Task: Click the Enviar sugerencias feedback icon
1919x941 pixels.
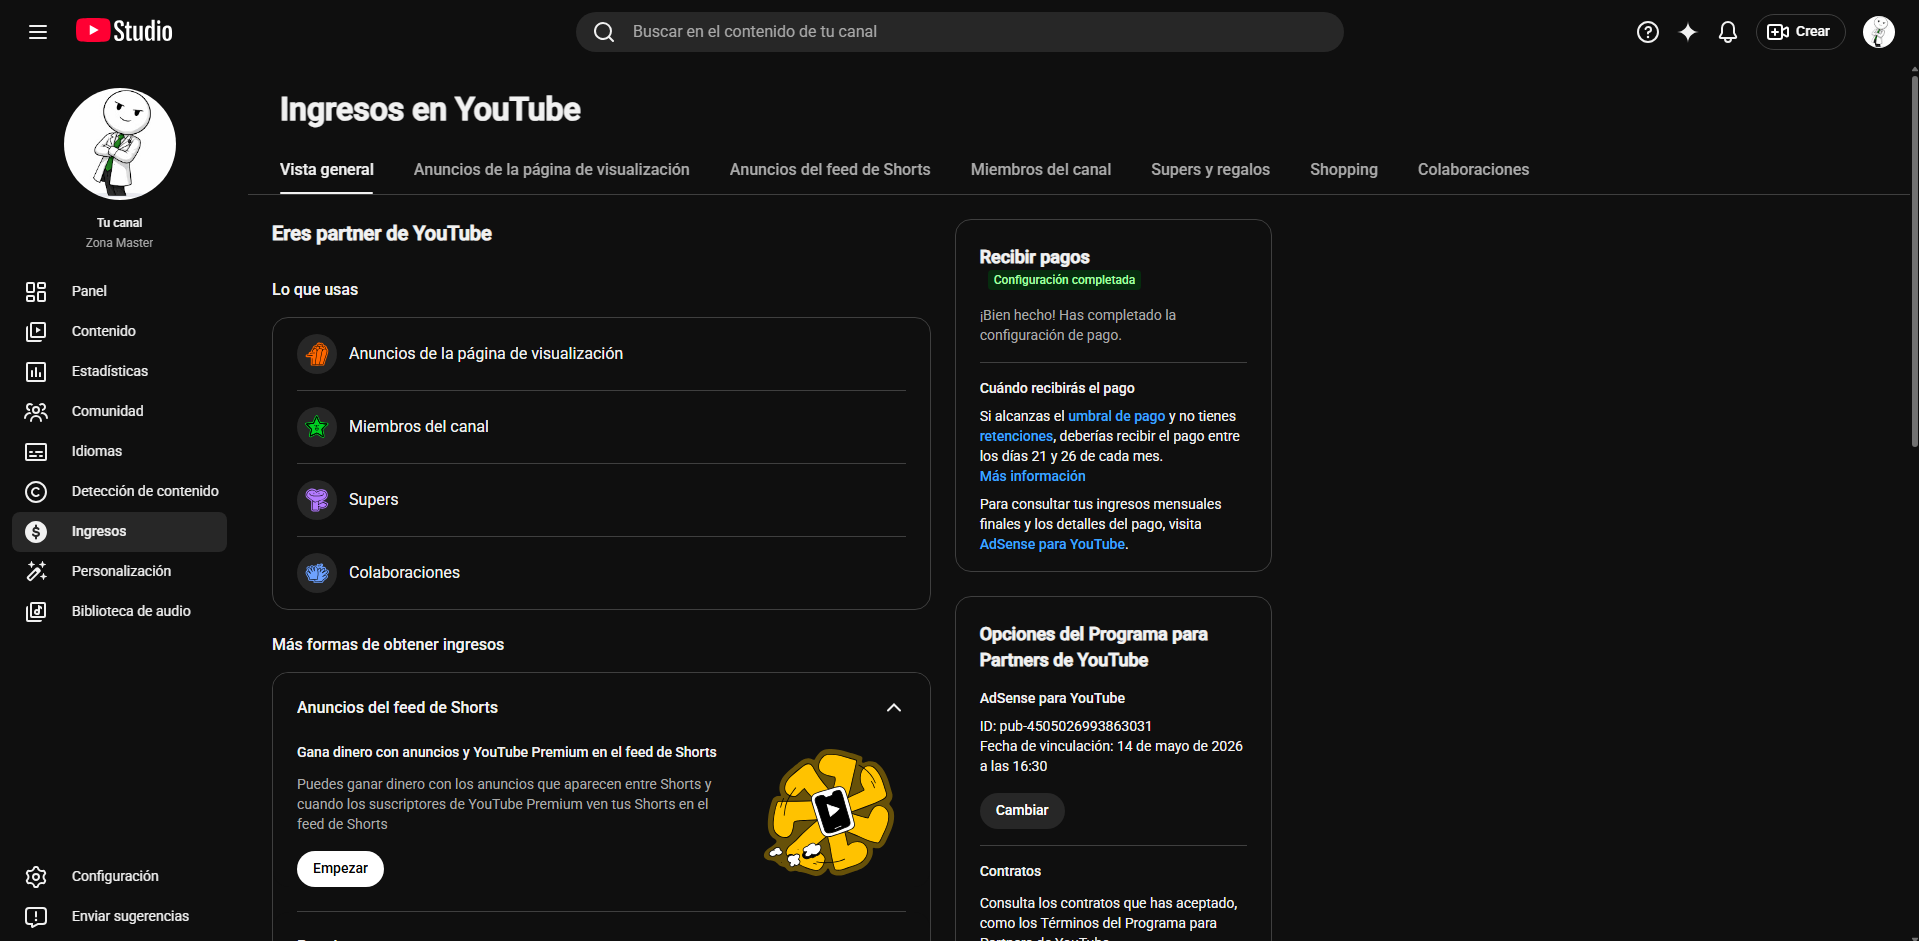Action: [x=36, y=916]
